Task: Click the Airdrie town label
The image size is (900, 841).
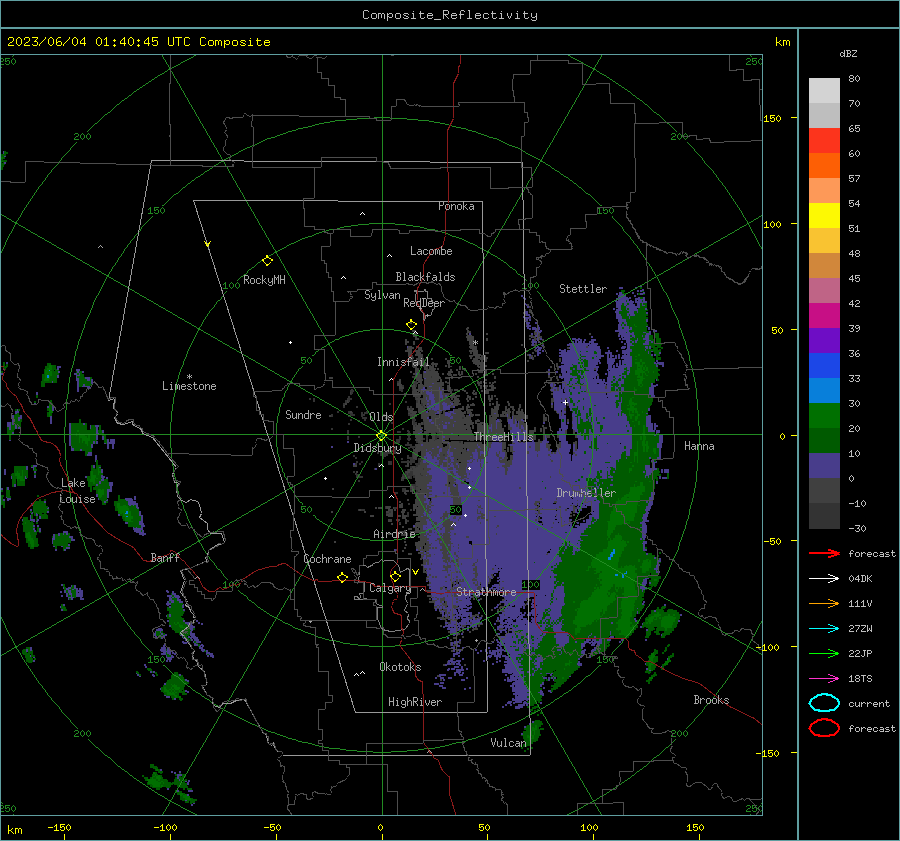Action: pos(394,534)
